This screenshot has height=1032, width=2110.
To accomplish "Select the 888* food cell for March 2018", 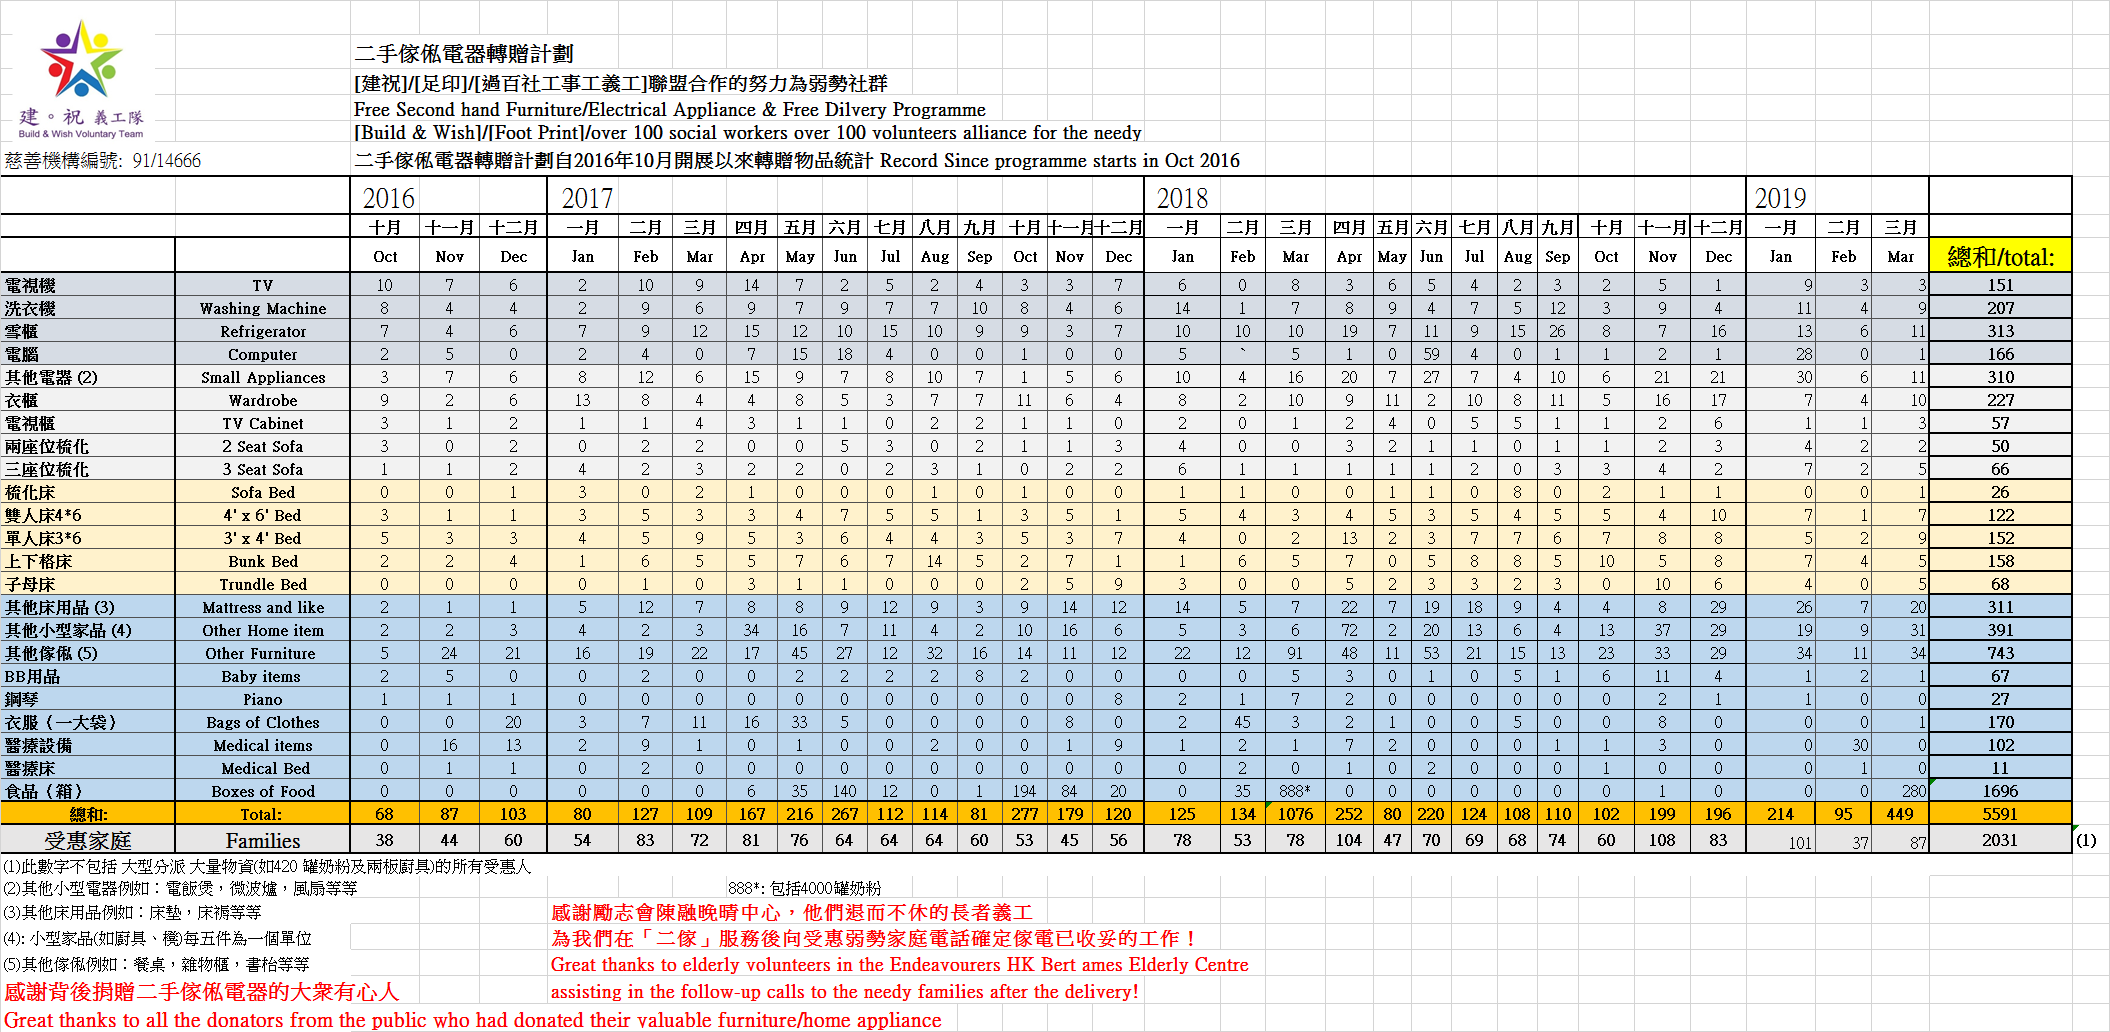I will [1295, 791].
